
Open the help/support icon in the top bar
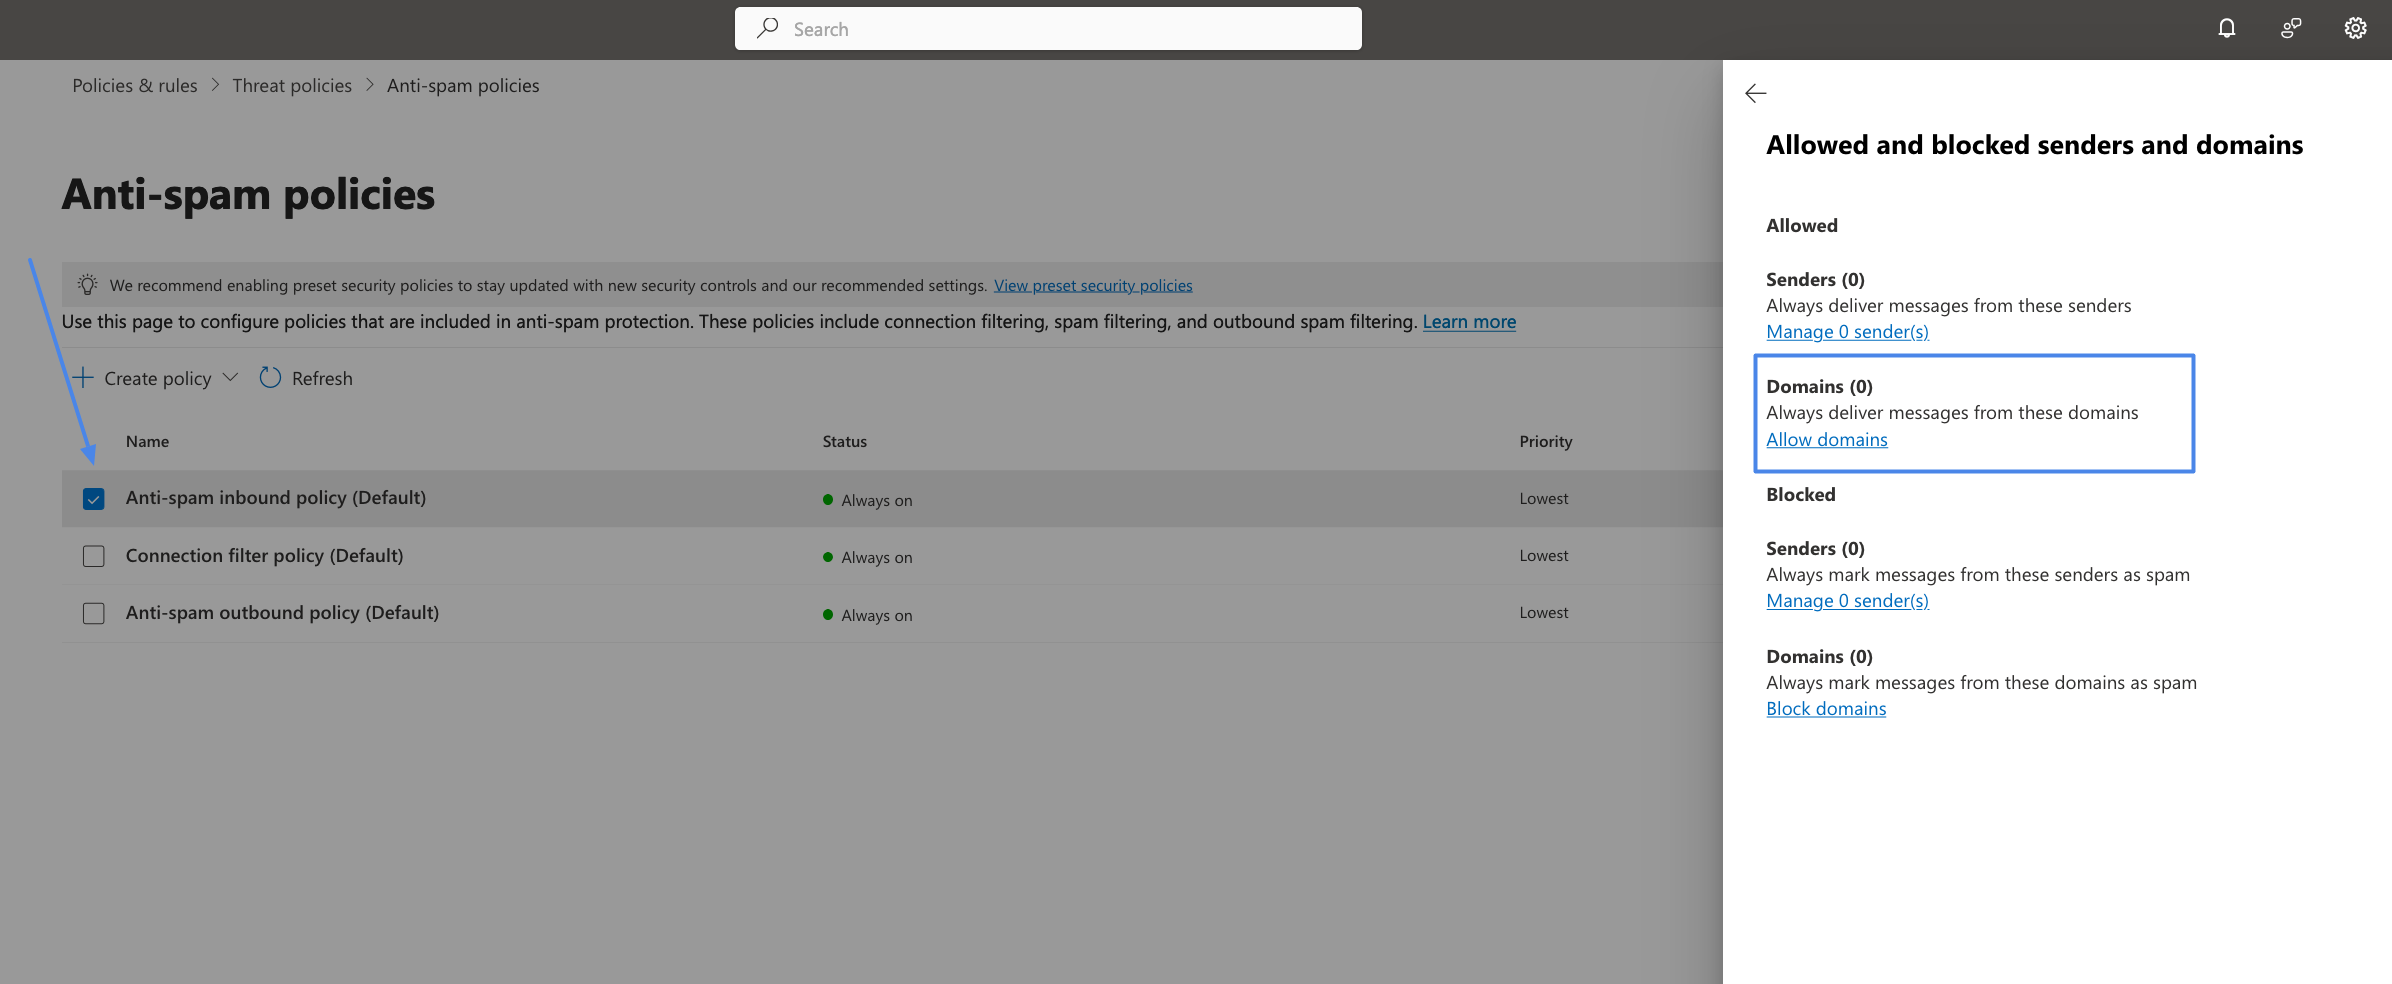[x=2291, y=28]
